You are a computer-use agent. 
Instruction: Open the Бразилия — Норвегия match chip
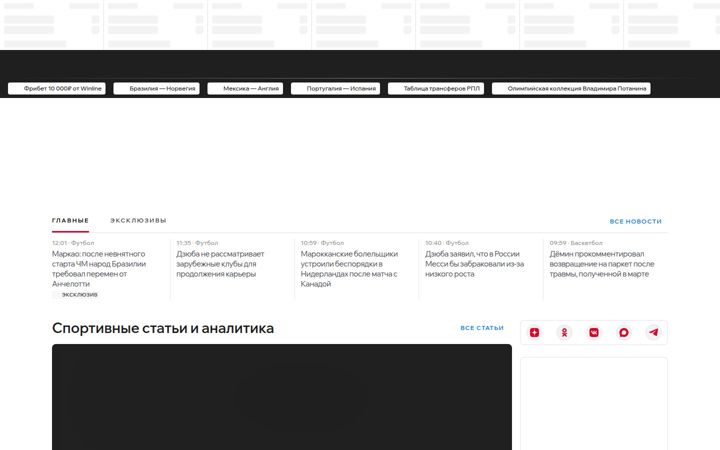(157, 89)
